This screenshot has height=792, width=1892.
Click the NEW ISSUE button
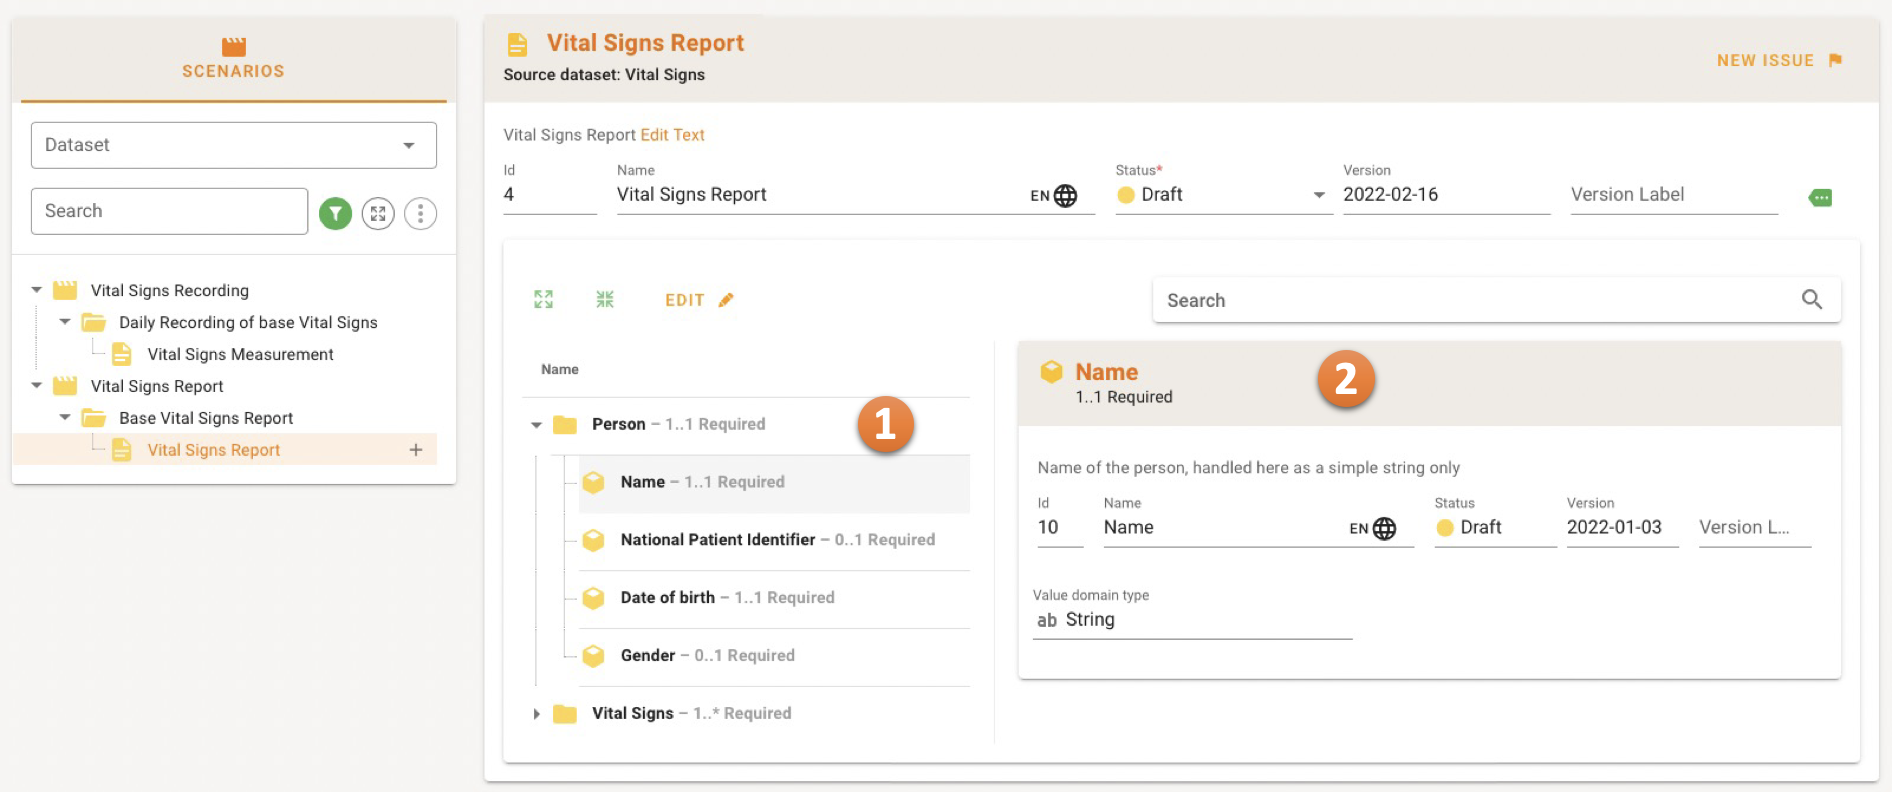[x=1778, y=60]
